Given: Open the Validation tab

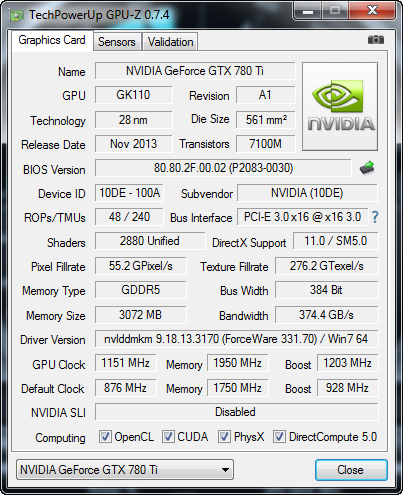Looking at the screenshot, I should [x=170, y=42].
